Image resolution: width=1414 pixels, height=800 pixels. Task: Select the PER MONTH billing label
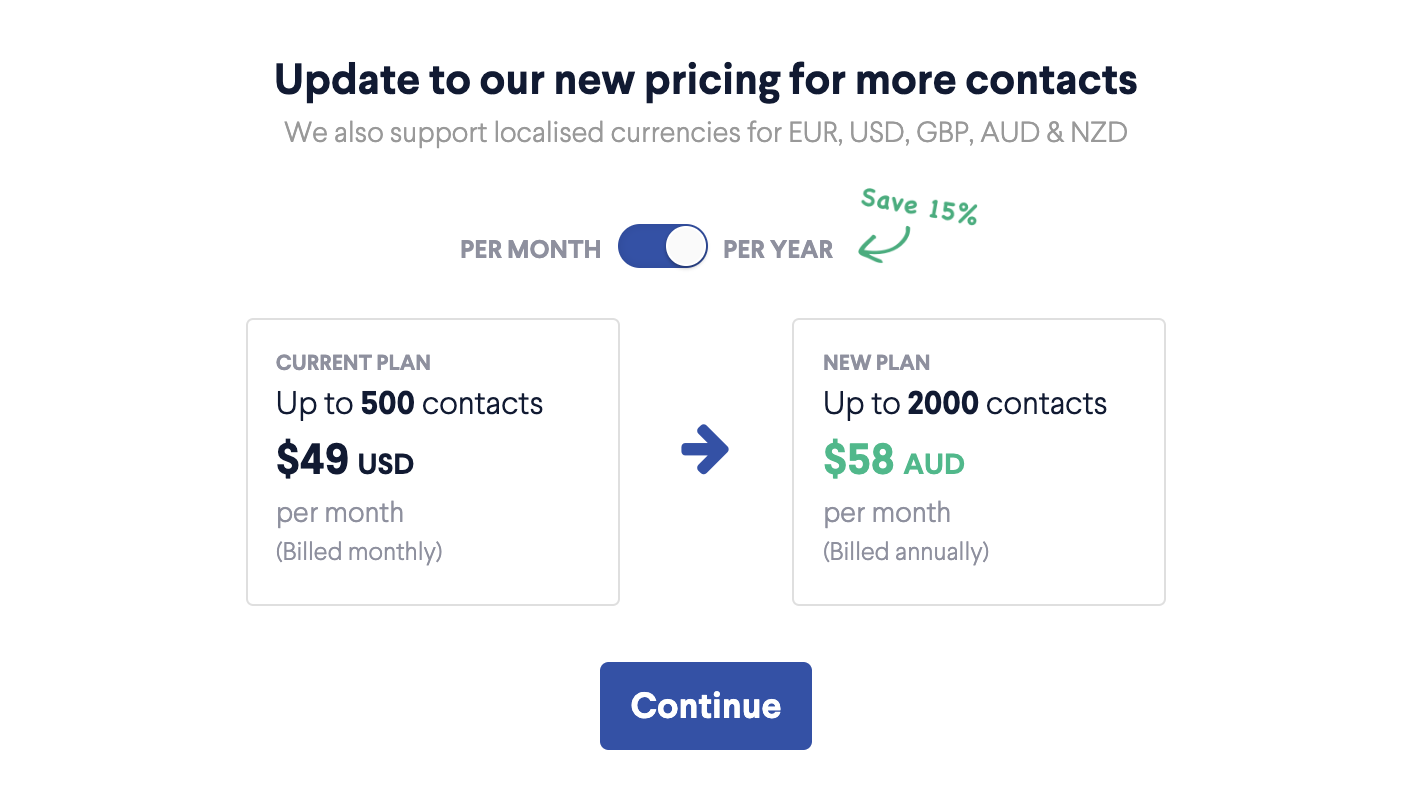click(530, 249)
